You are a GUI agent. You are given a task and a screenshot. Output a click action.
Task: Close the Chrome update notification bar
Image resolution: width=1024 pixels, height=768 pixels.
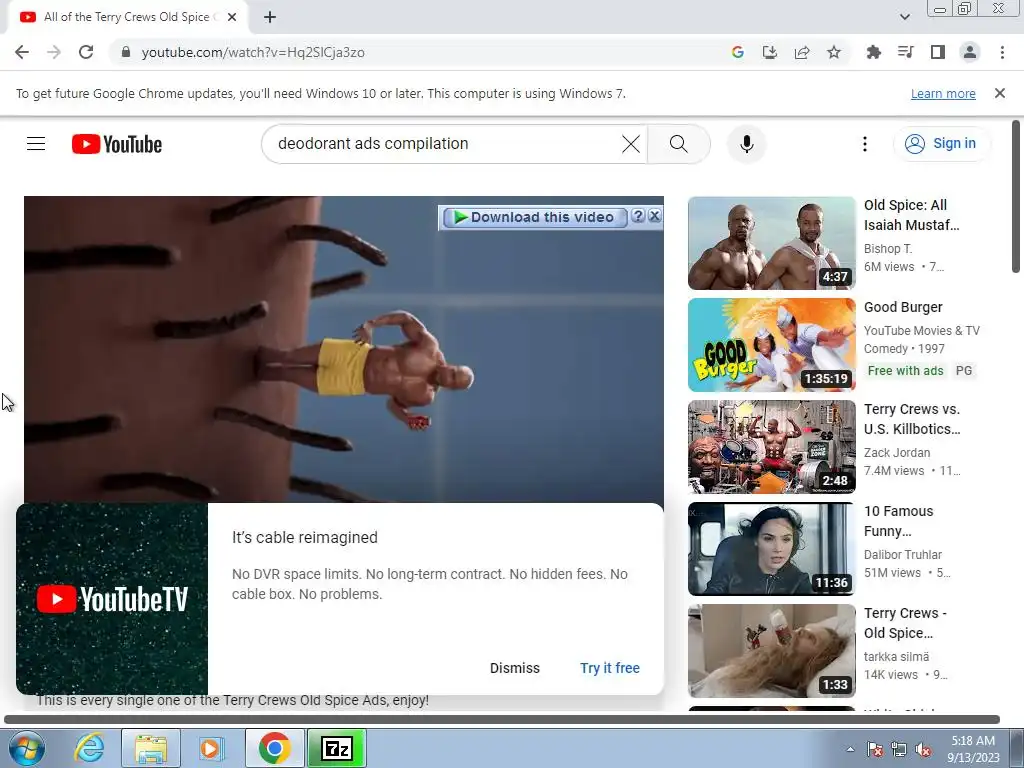1000,93
